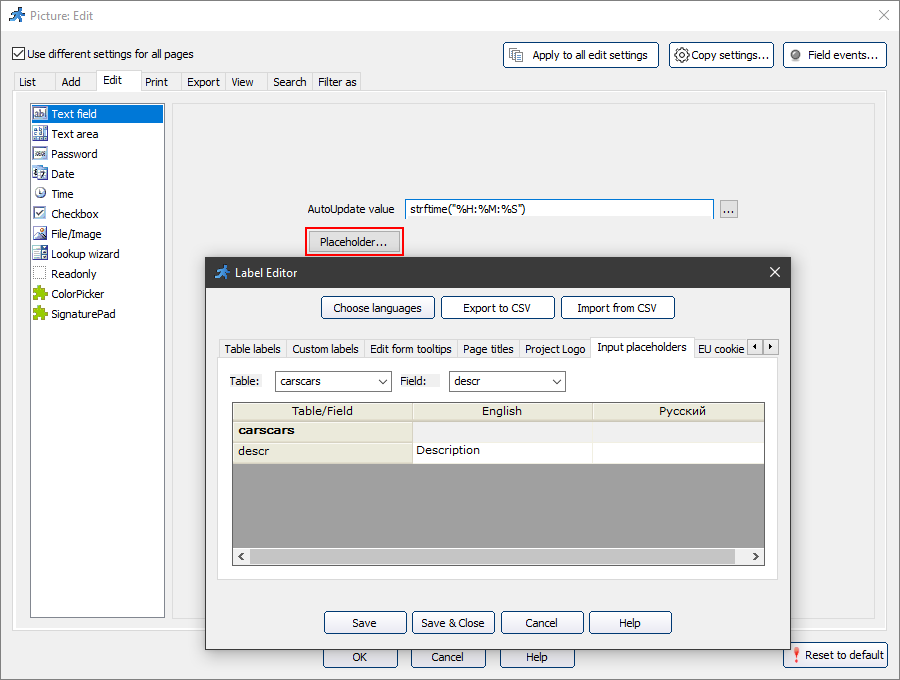Select the File/Image control icon
This screenshot has width=900, height=680.
pos(40,234)
